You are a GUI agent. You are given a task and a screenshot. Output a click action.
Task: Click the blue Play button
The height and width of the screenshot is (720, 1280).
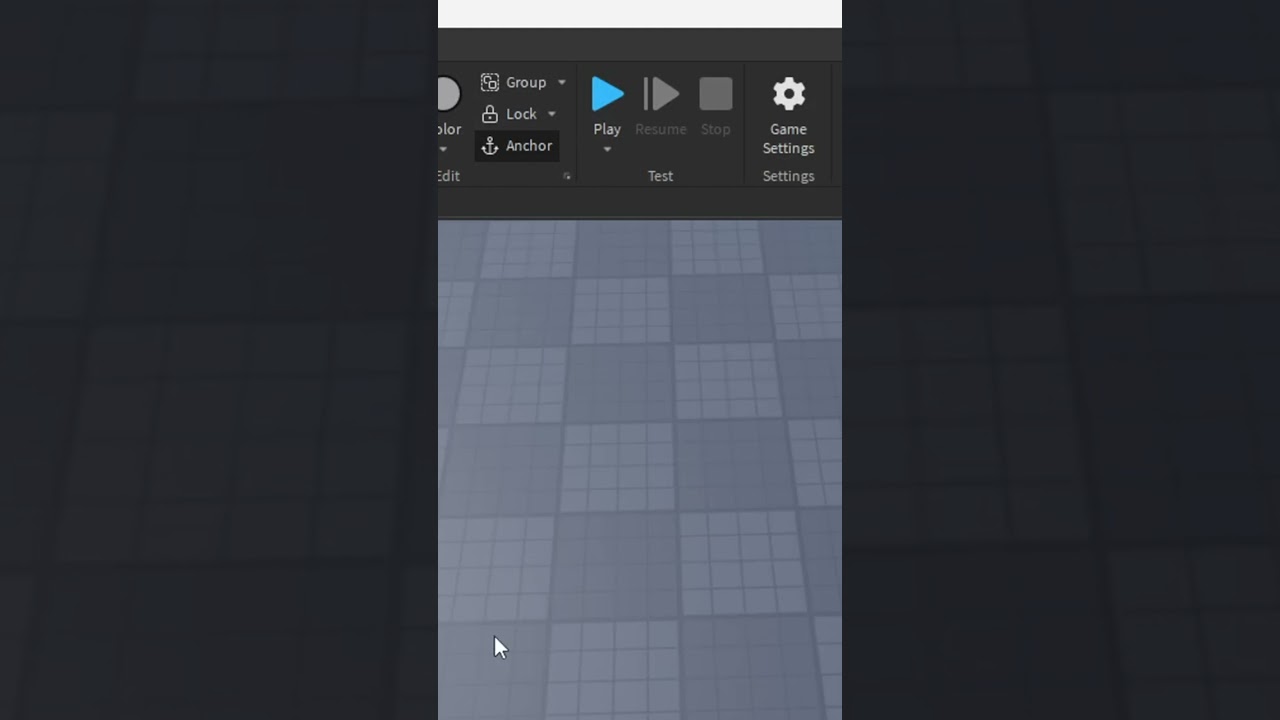607,94
